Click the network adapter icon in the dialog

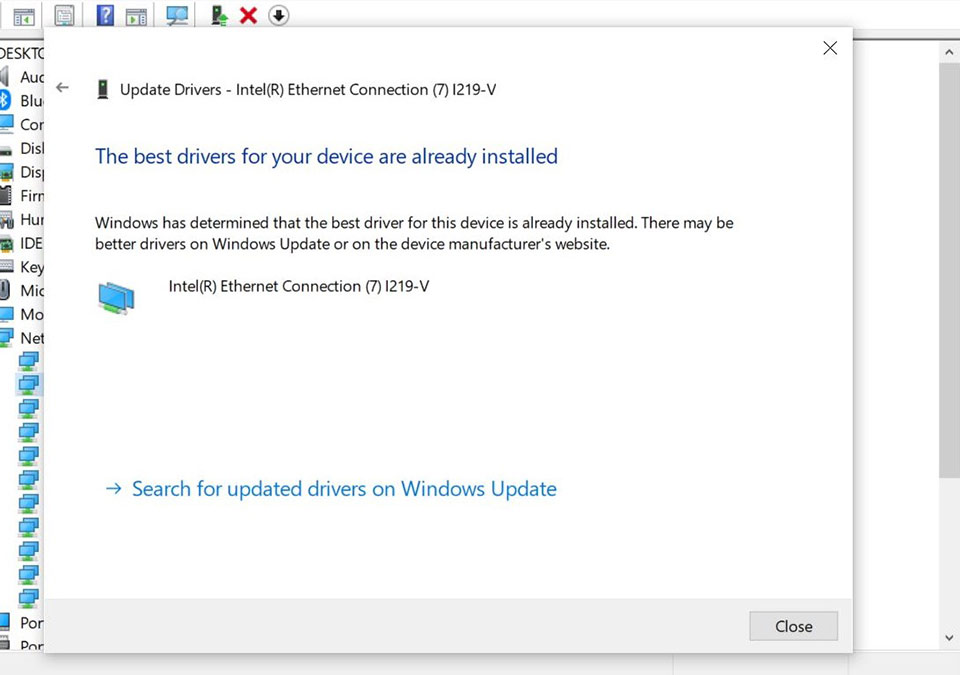[x=116, y=298]
